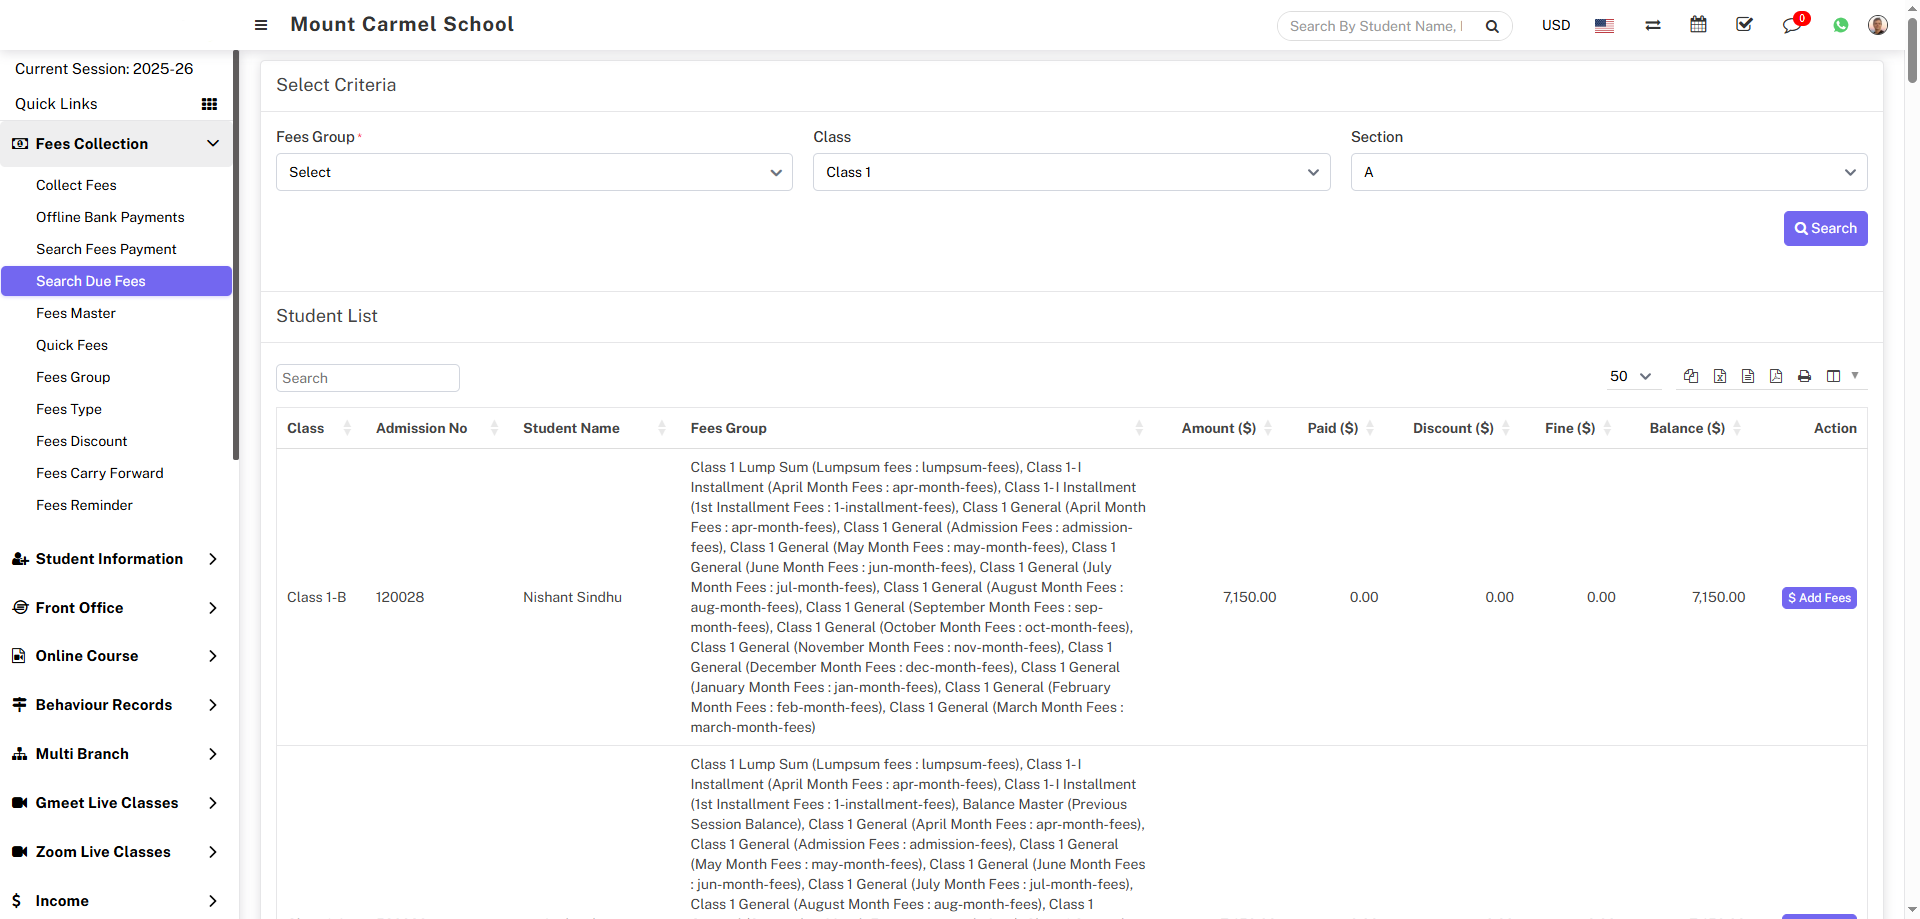Go to Collect Fees menu item
This screenshot has width=1920, height=919.
[76, 185]
